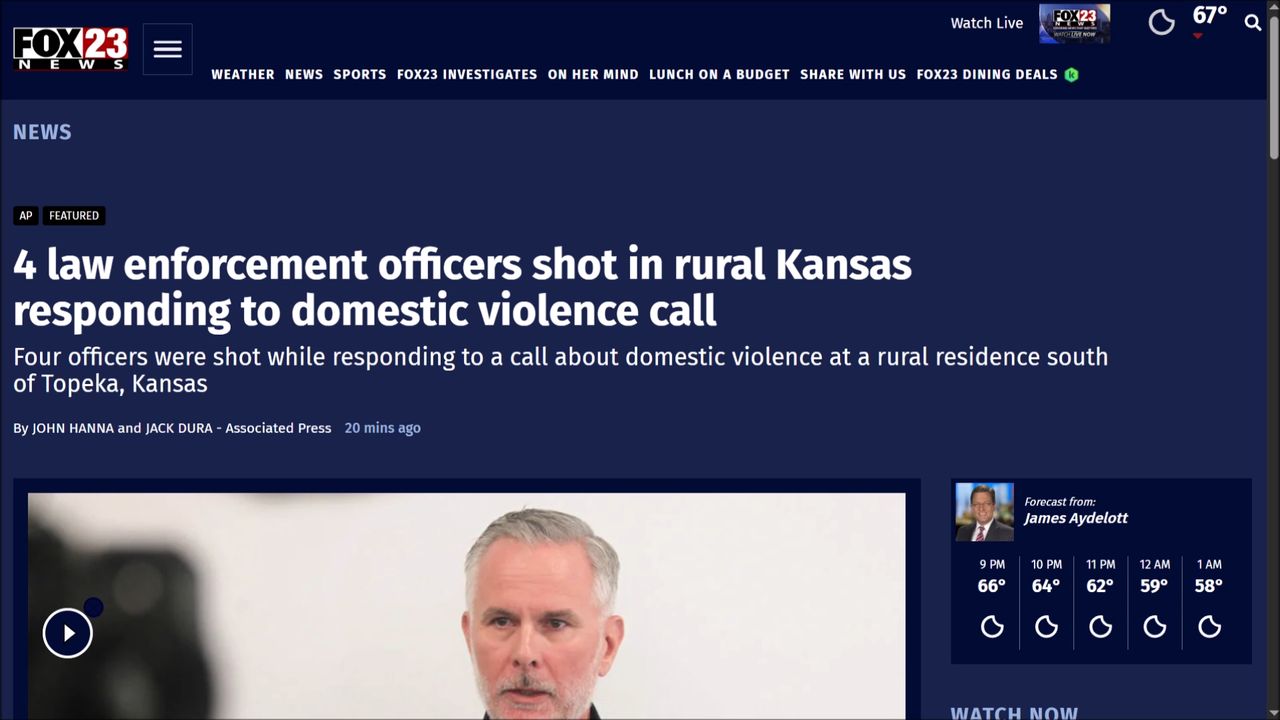The image size is (1280, 720).
Task: Open the Watch Live stream thumbnail
Action: click(x=1075, y=23)
